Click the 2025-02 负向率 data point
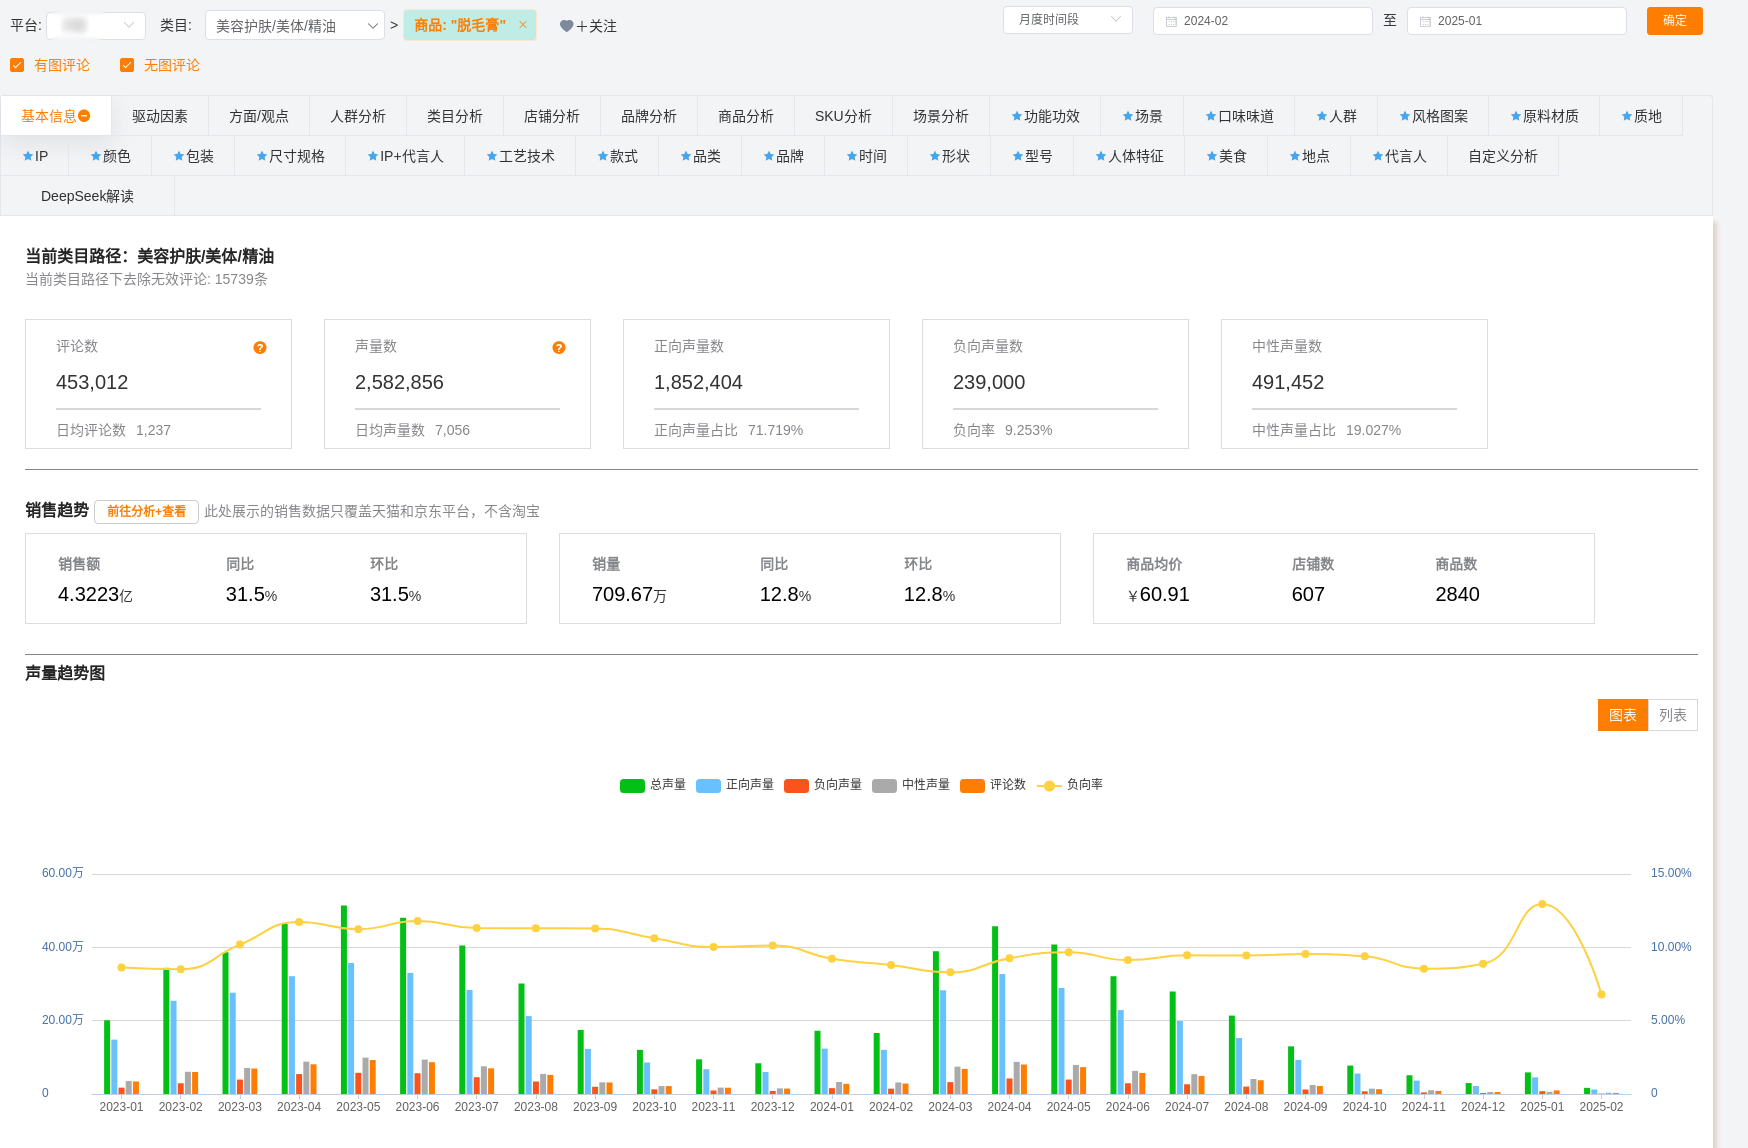The width and height of the screenshot is (1748, 1148). pos(1601,995)
